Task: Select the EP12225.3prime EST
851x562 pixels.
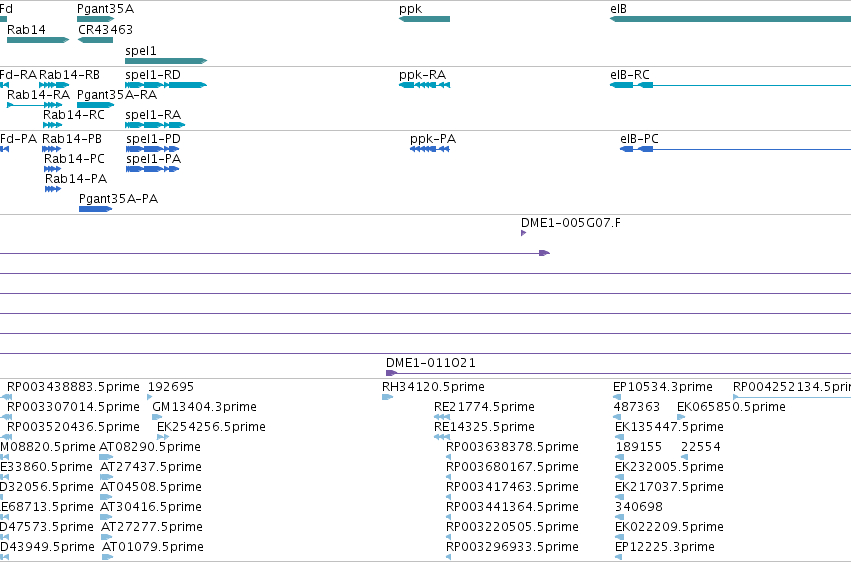Action: pos(619,557)
